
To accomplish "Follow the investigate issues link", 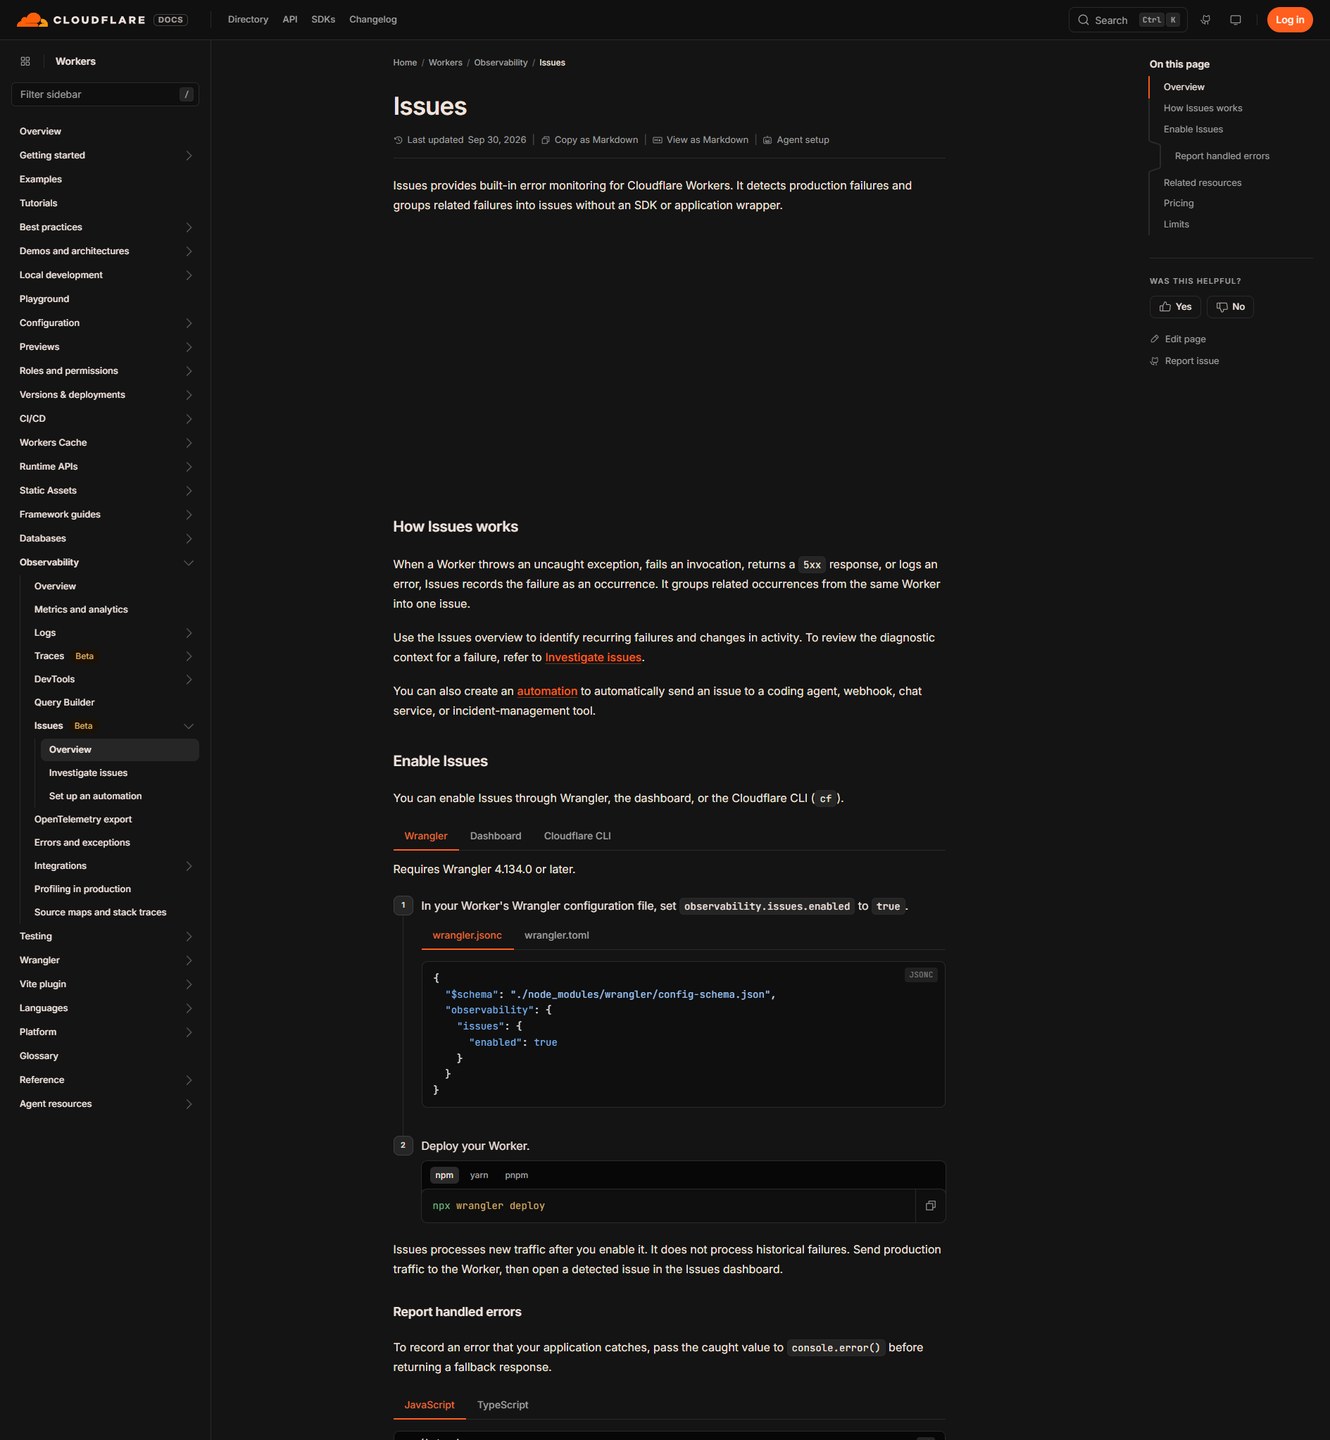I will (593, 658).
